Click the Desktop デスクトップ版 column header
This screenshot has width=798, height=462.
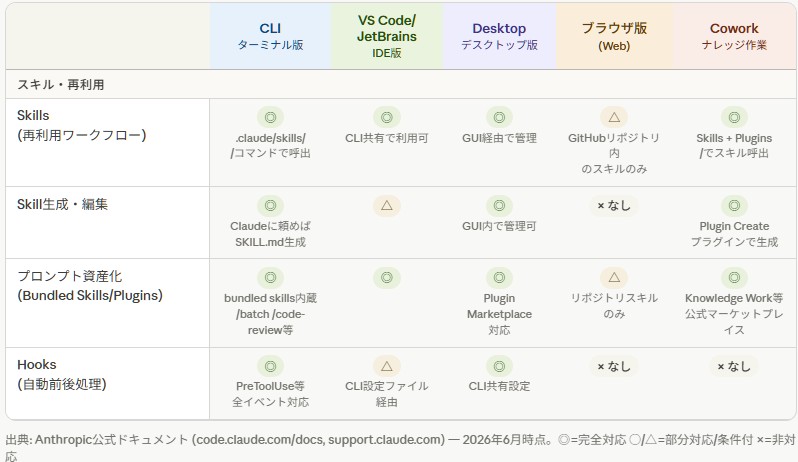(x=499, y=36)
